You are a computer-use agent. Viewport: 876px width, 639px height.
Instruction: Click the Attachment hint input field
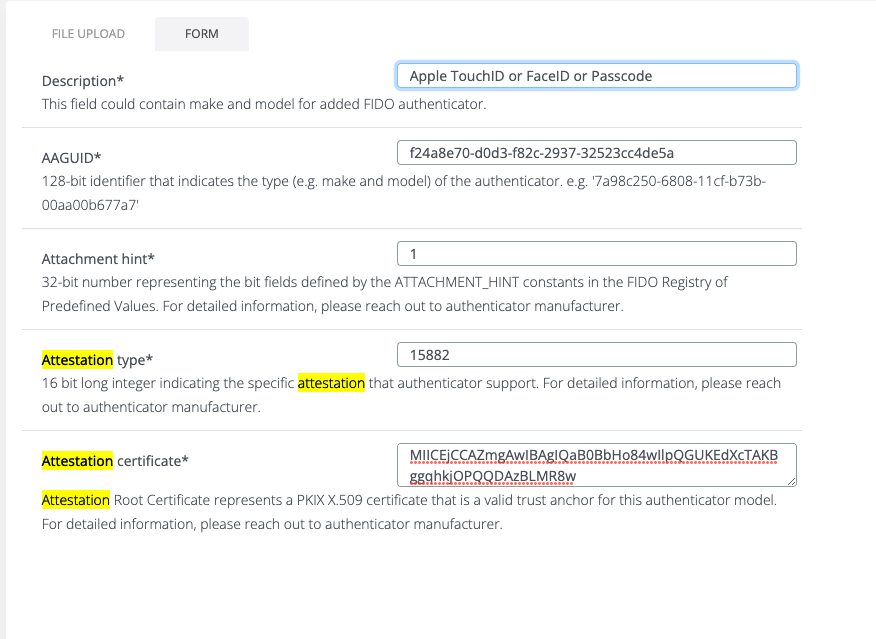click(596, 254)
